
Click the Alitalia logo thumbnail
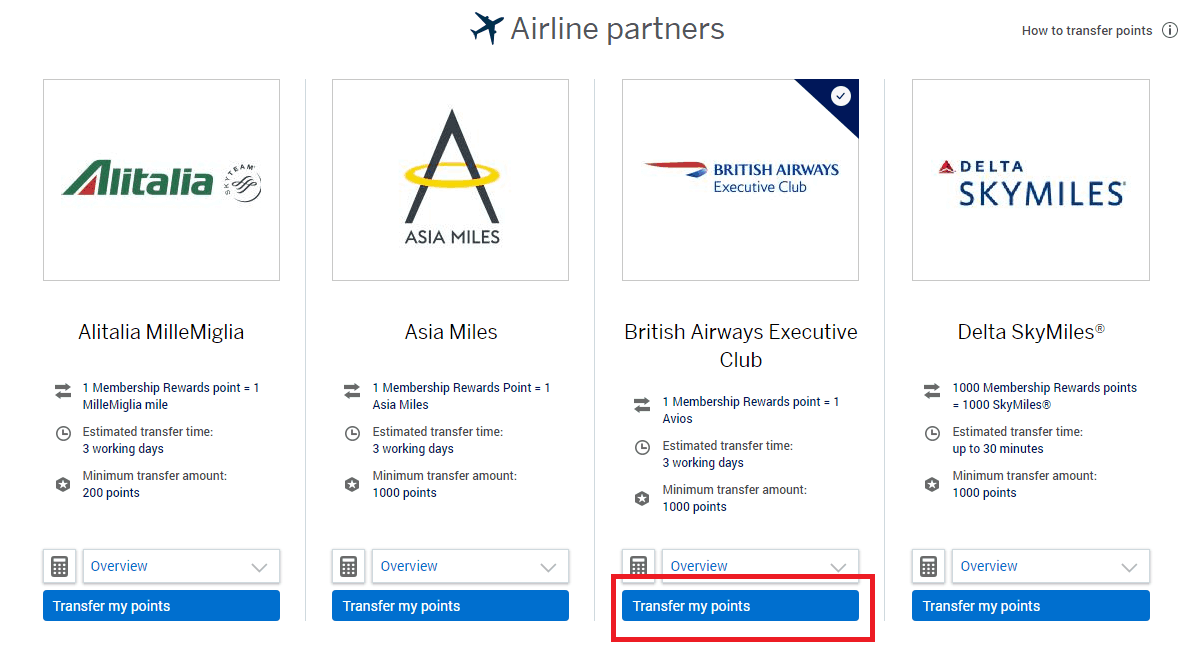point(161,179)
